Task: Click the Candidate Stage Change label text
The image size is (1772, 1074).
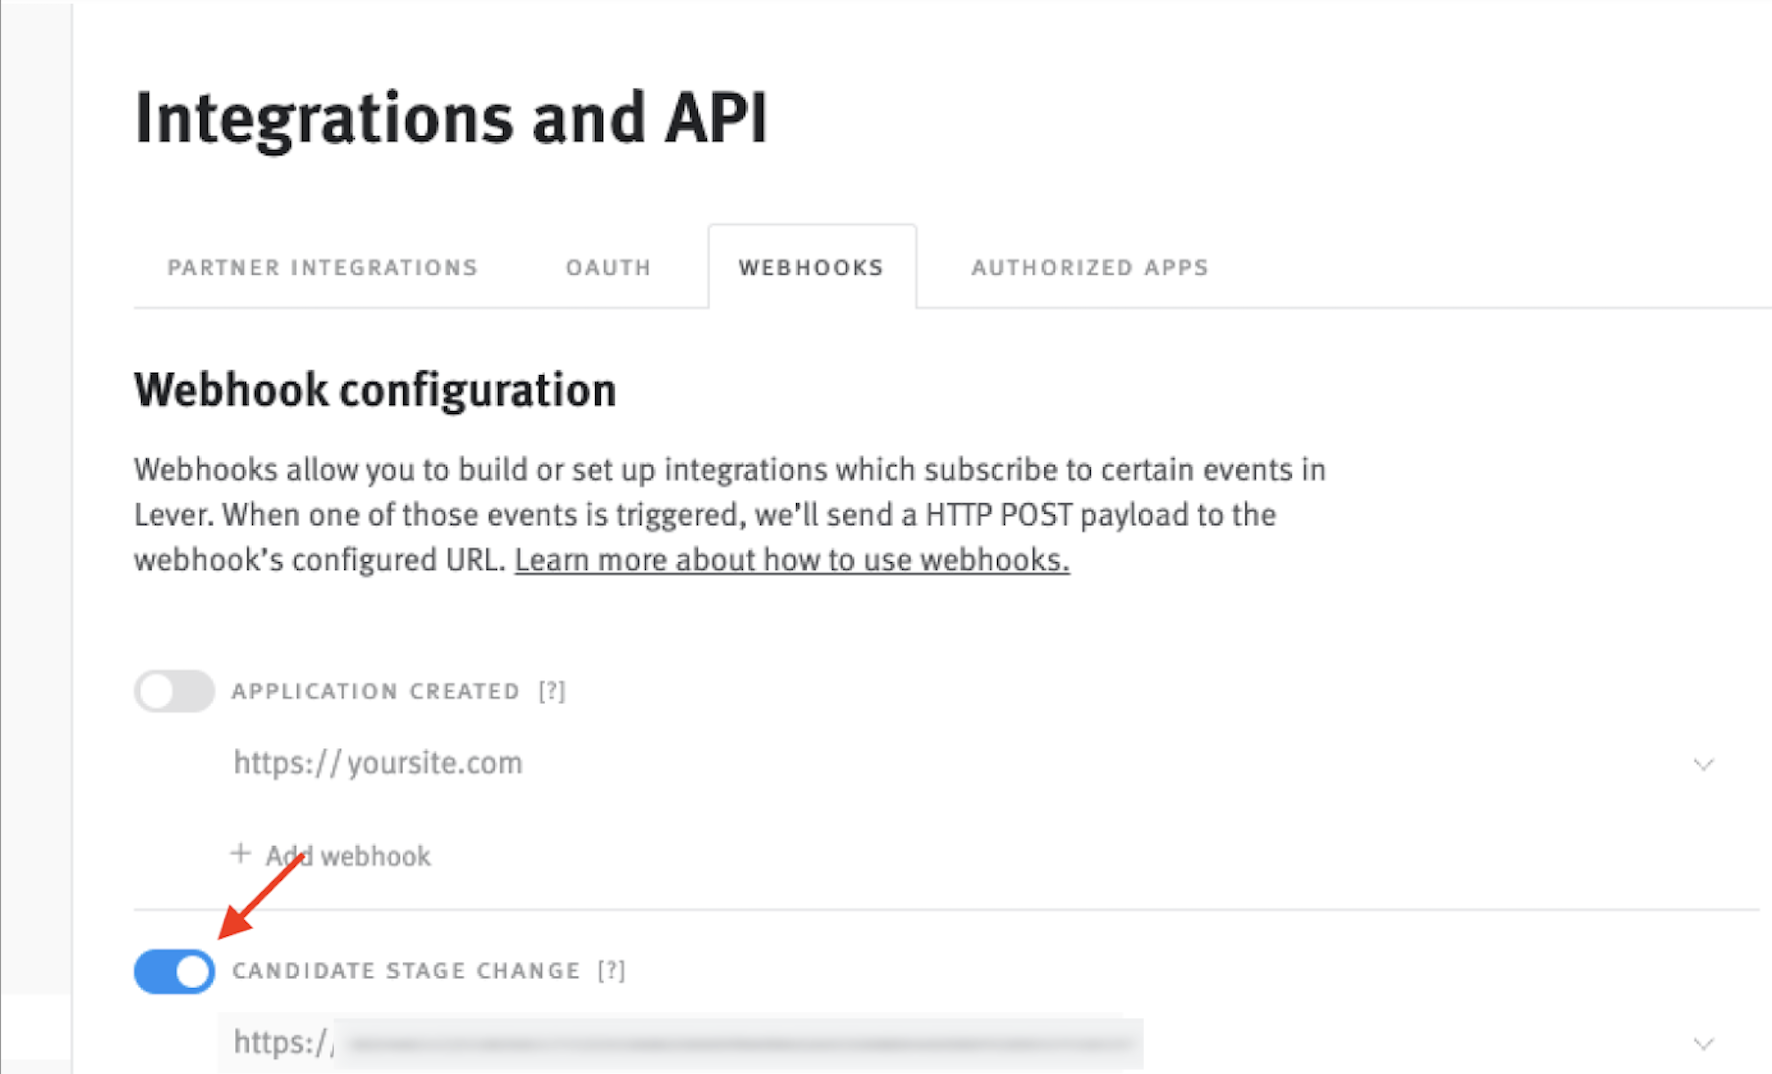Action: click(406, 971)
